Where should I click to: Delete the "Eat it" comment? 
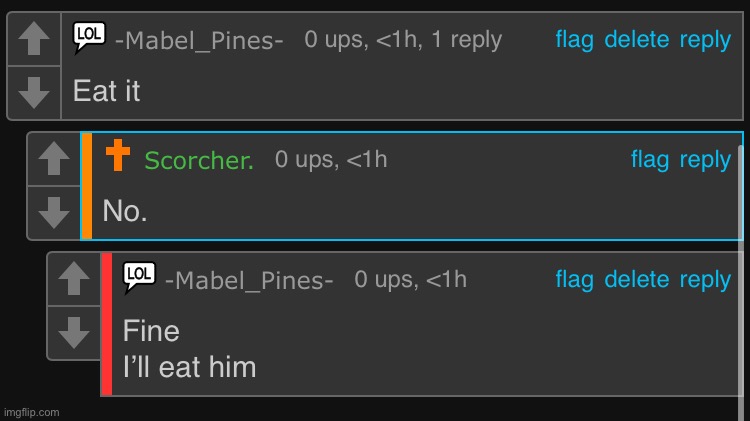(x=637, y=40)
